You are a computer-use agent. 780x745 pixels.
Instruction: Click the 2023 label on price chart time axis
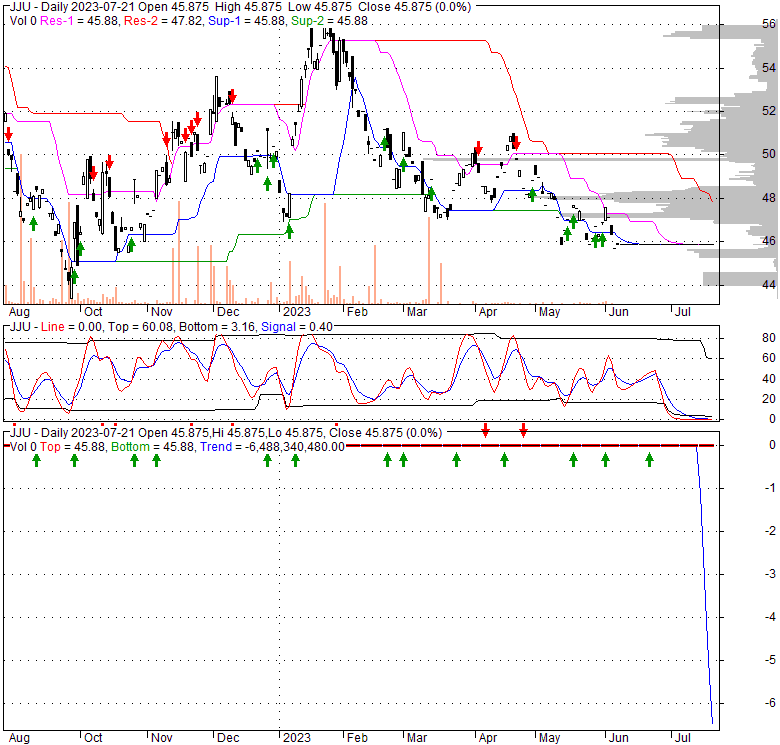tap(296, 312)
